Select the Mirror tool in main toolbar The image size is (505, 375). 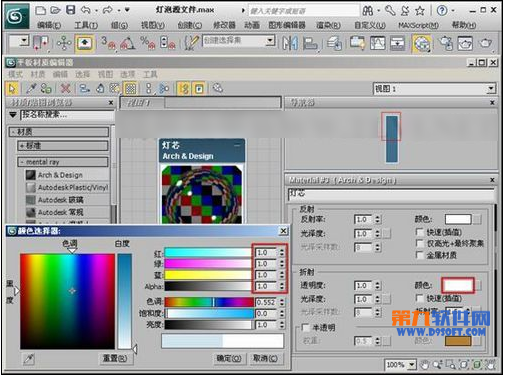tap(290, 43)
